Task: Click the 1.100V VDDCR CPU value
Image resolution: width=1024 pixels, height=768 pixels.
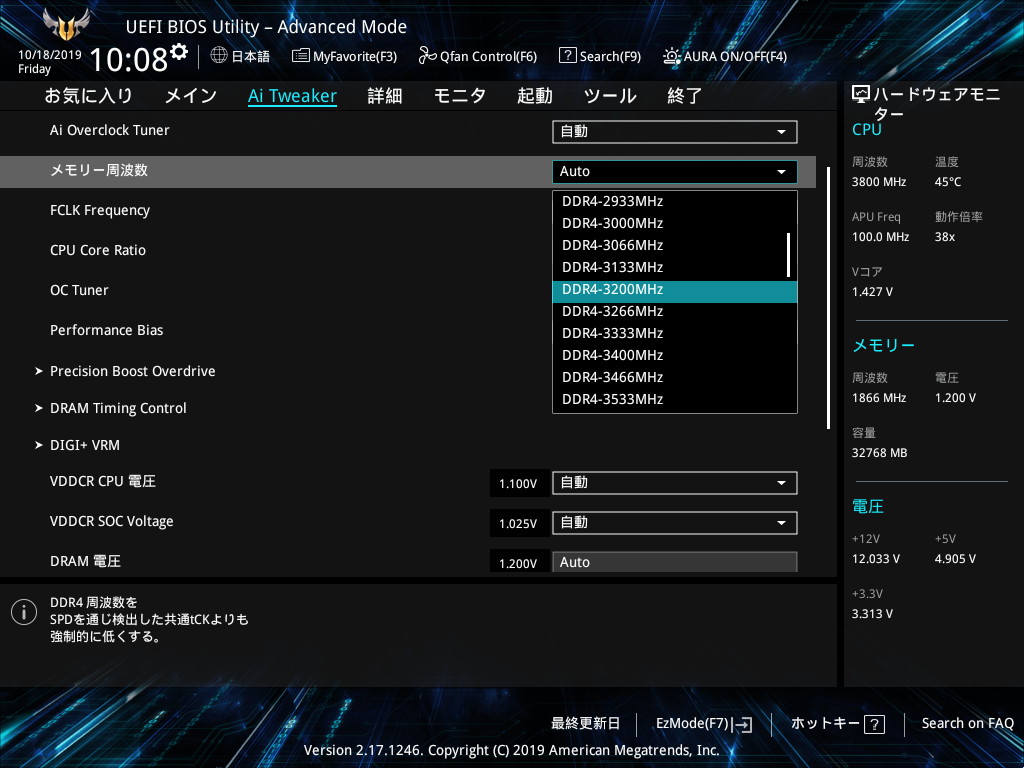Action: (x=518, y=484)
